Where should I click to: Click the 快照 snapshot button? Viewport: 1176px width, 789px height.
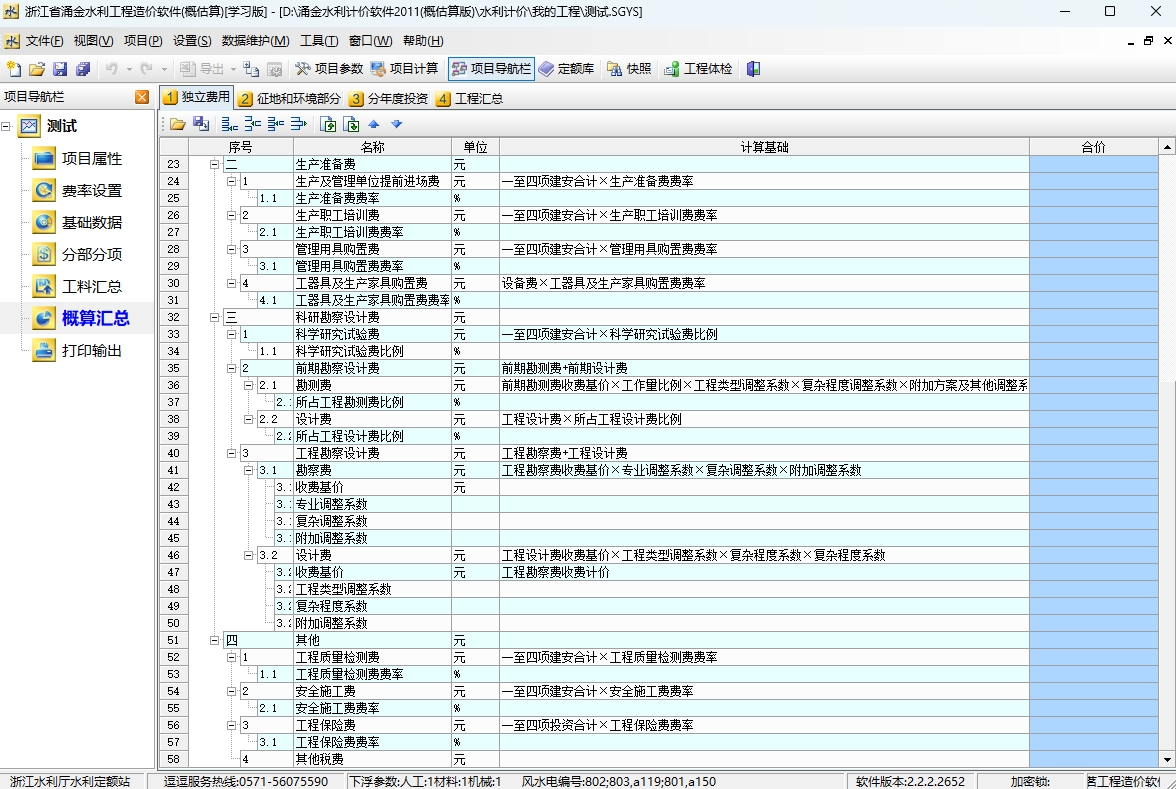[x=629, y=69]
